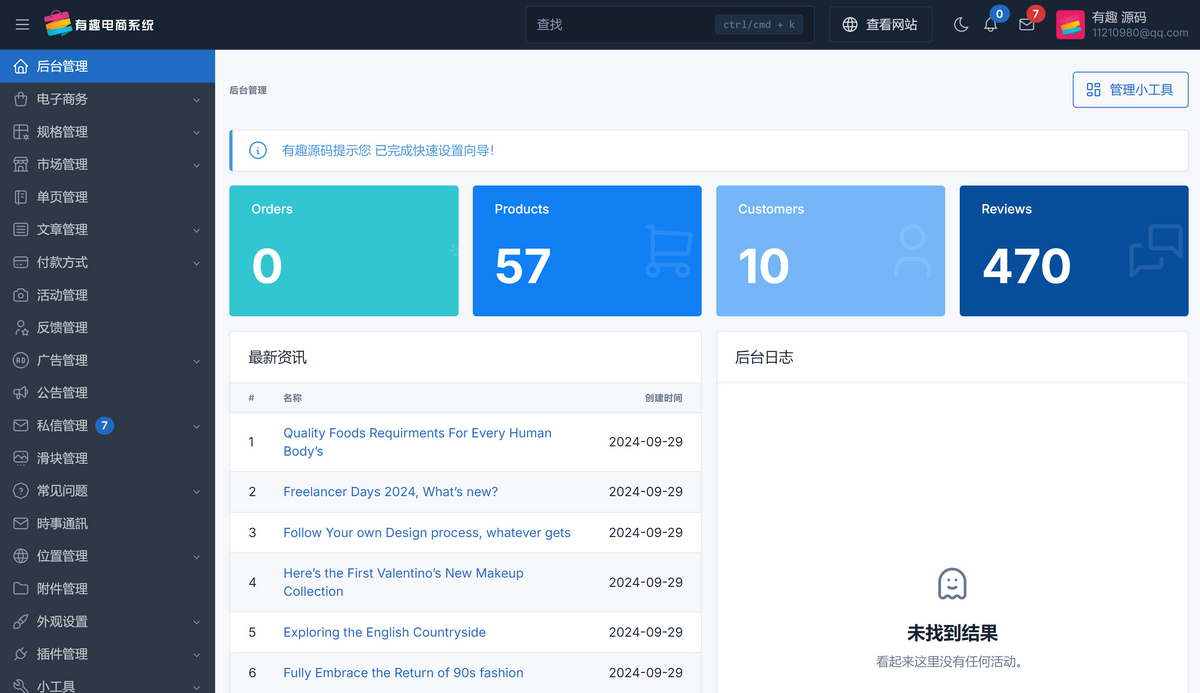Click the 插件管理 plug icon
Image resolution: width=1200 pixels, height=693 pixels.
21,654
